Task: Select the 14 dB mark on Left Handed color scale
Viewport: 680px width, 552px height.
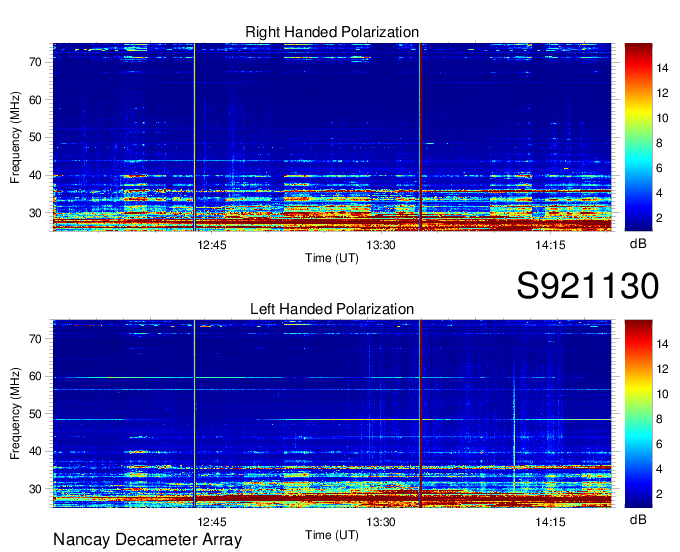Action: point(662,344)
